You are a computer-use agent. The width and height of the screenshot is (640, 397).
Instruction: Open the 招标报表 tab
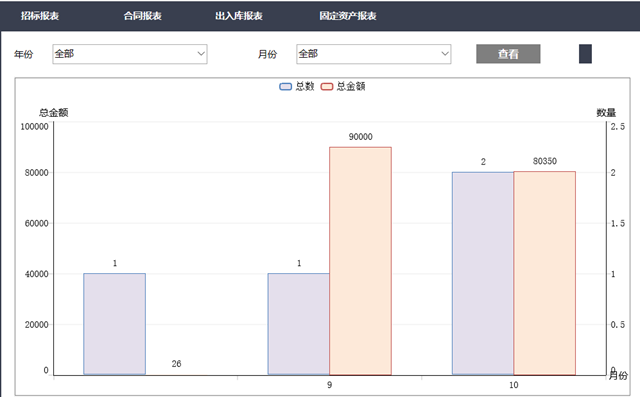pos(40,16)
